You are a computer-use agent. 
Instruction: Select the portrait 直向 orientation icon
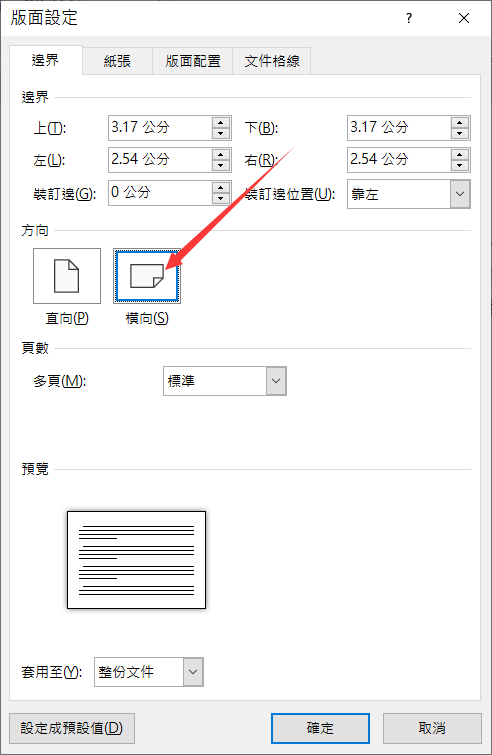(67, 276)
